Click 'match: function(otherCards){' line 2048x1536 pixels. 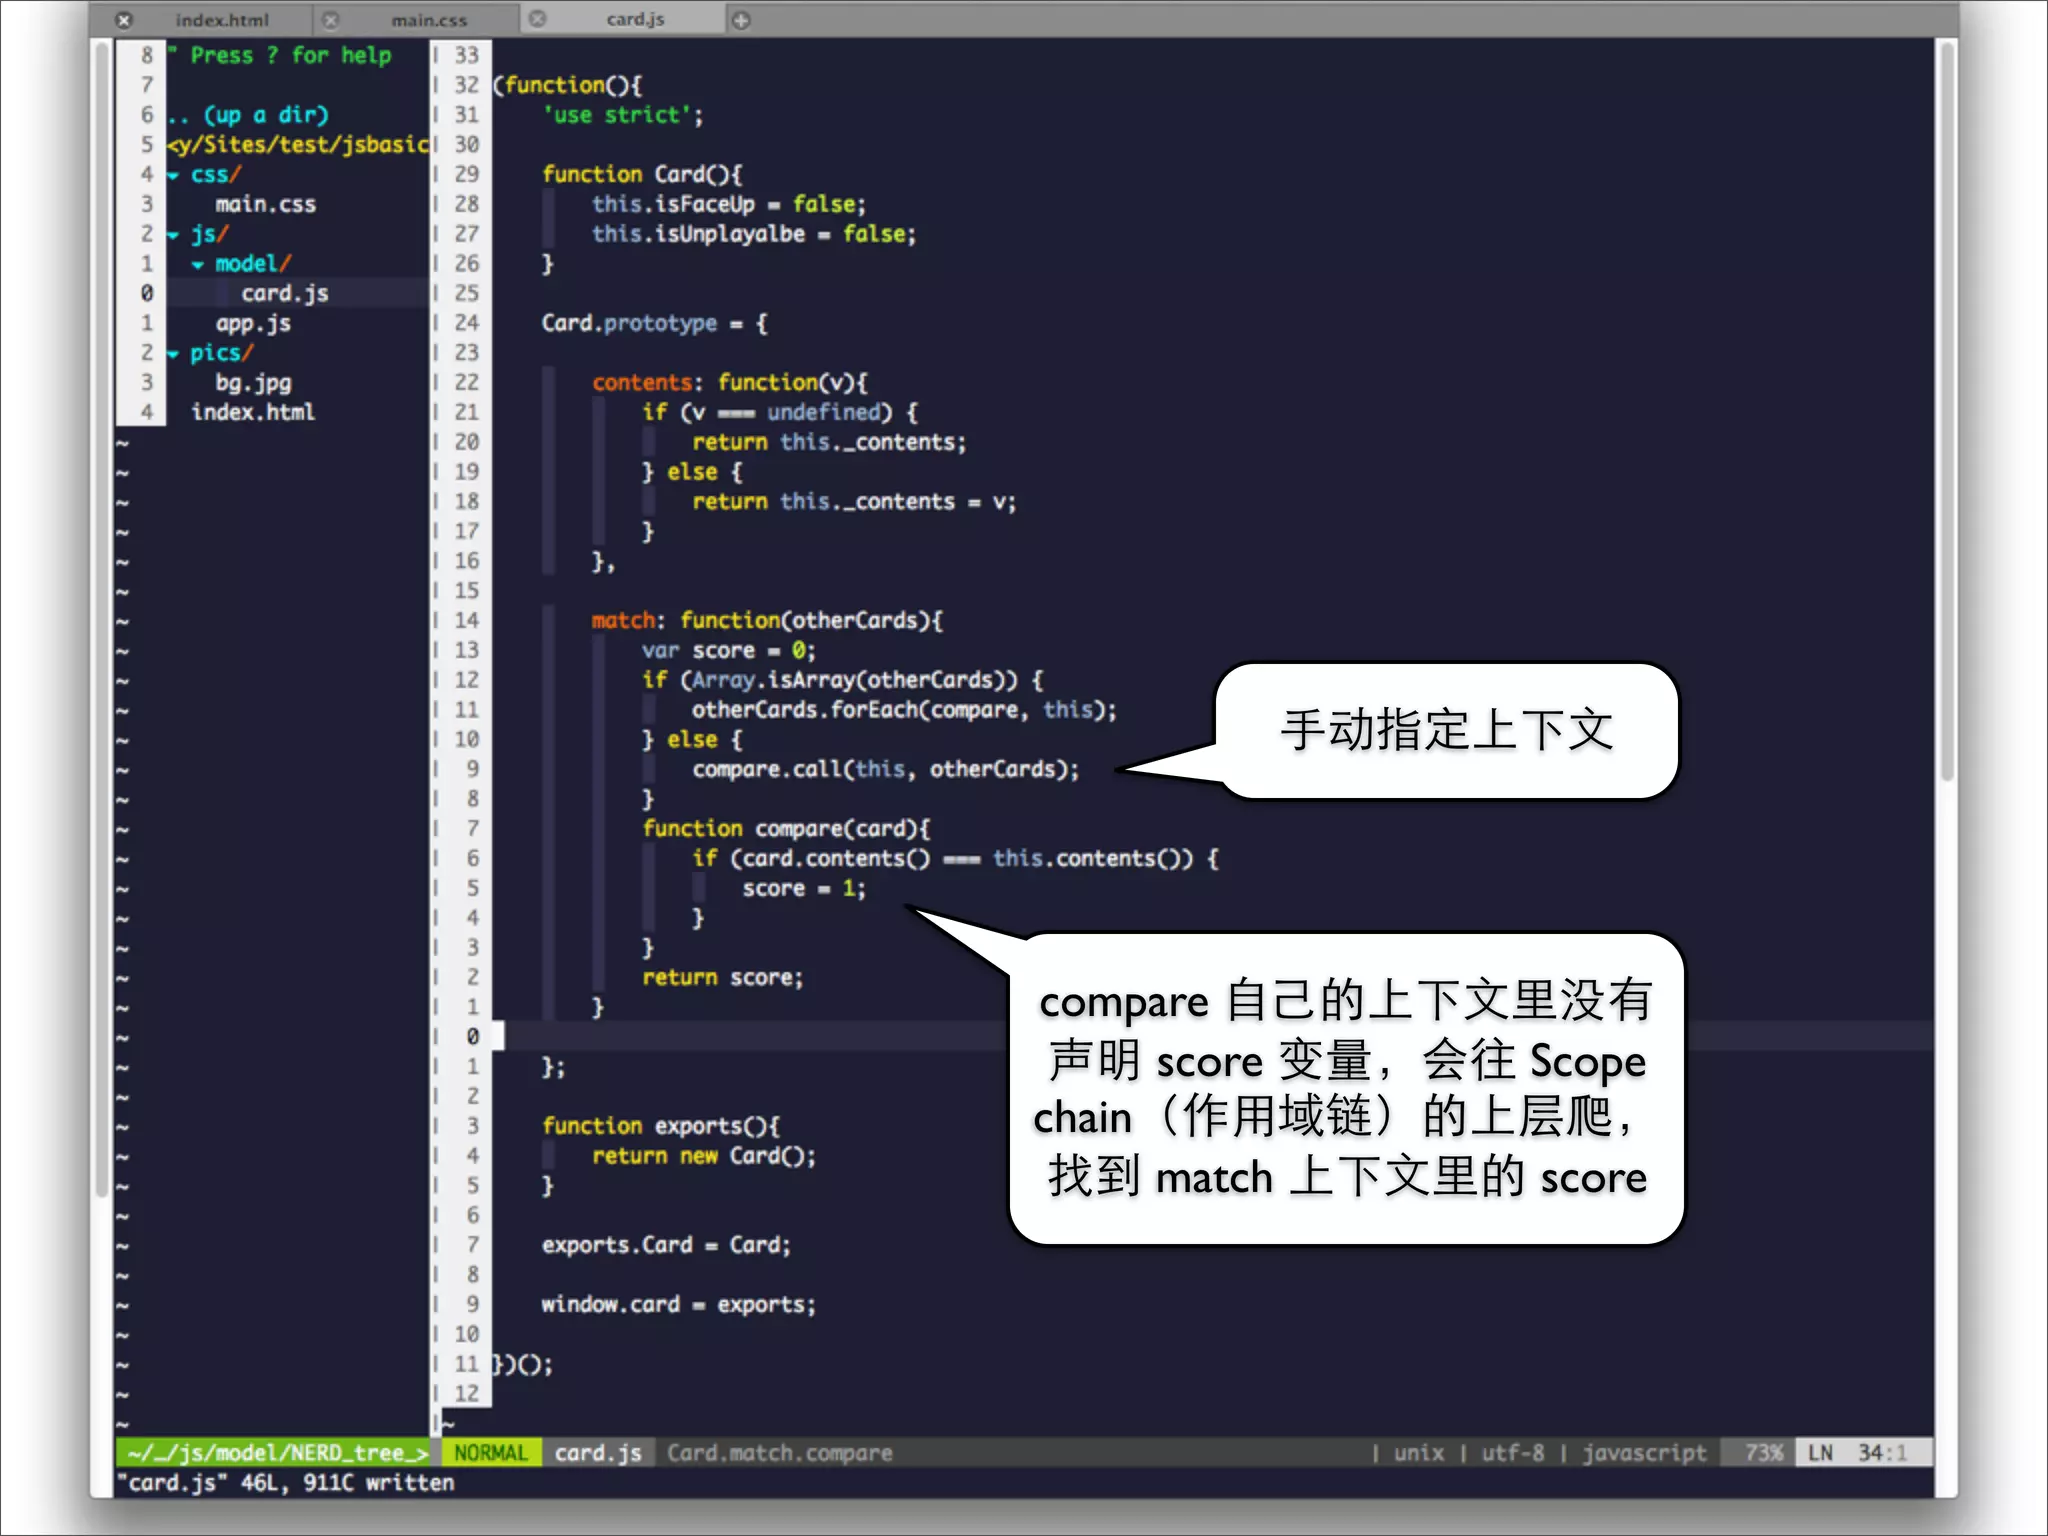click(767, 621)
